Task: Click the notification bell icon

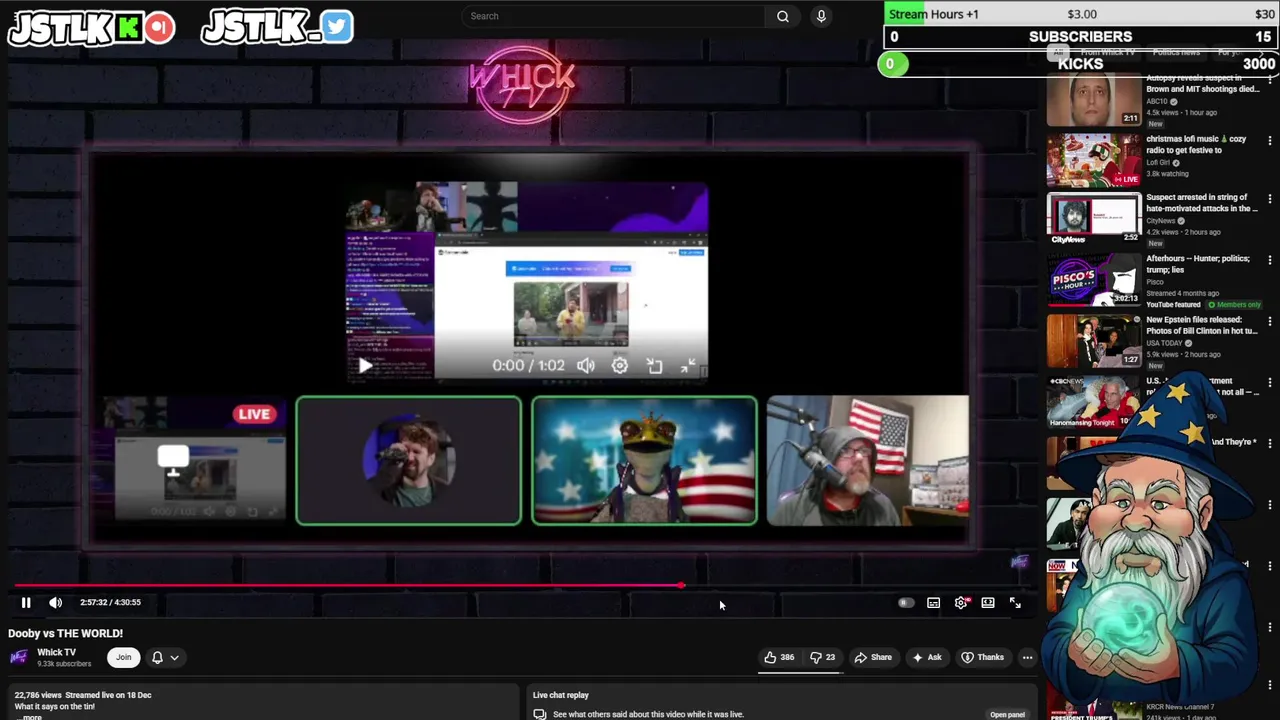Action: pyautogui.click(x=157, y=657)
